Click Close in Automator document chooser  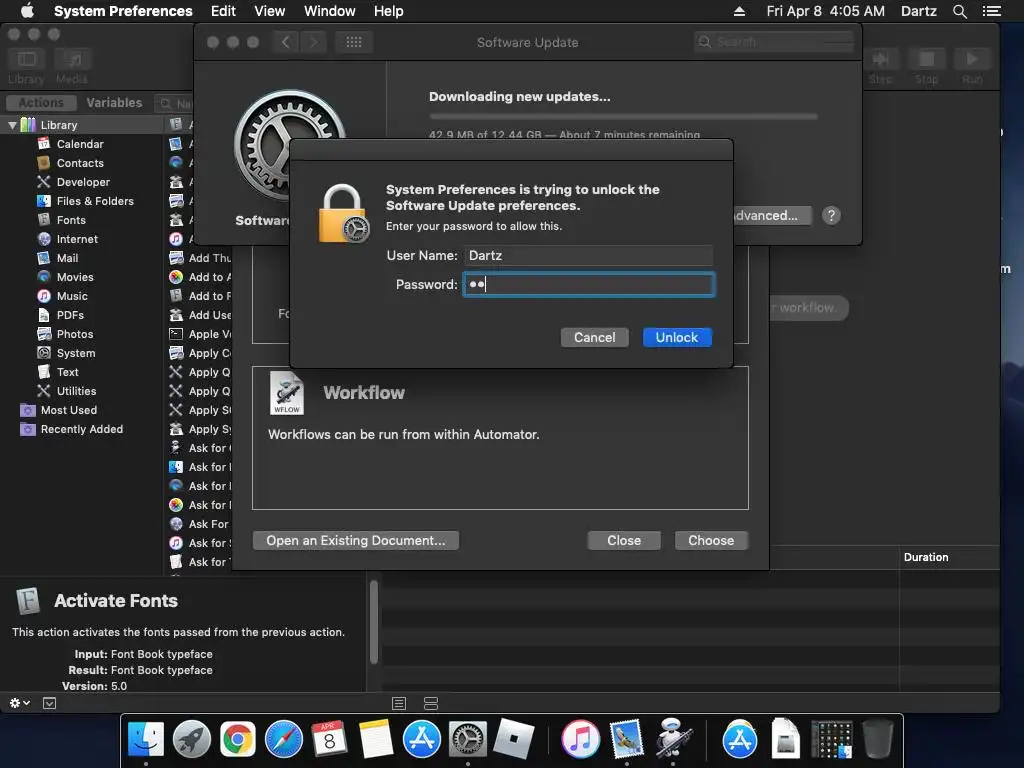coord(624,540)
